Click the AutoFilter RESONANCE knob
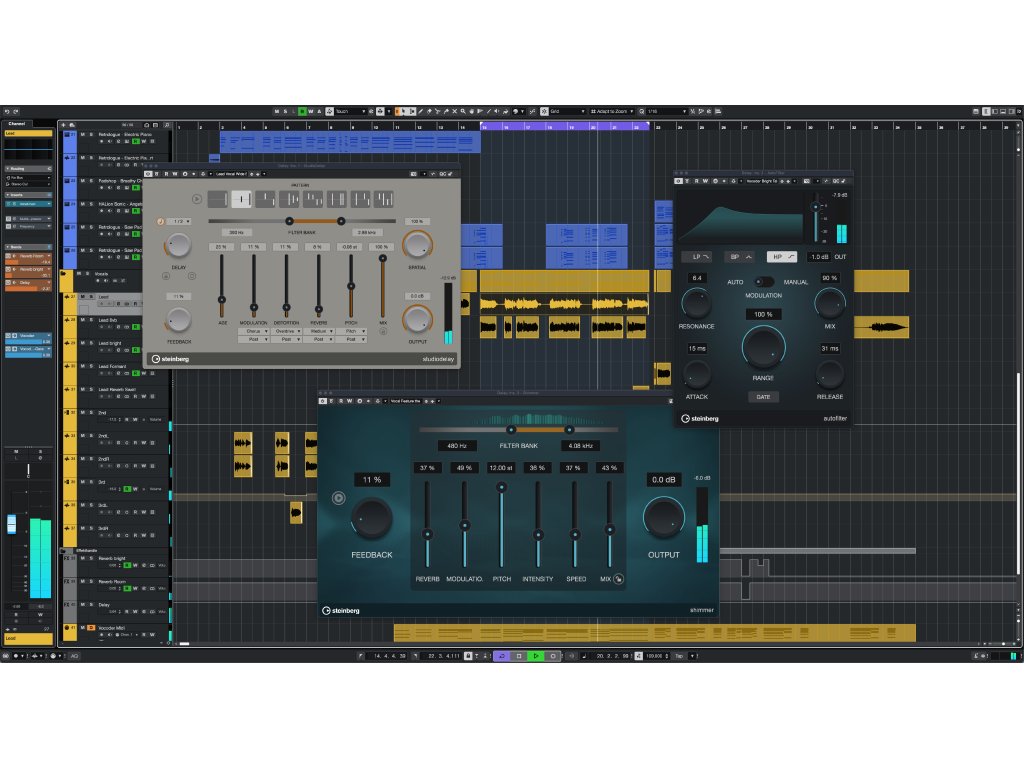The height and width of the screenshot is (768, 1024). pyautogui.click(x=697, y=303)
